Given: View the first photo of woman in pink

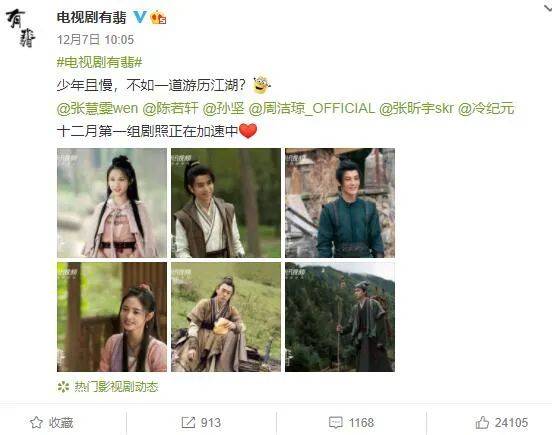Looking at the screenshot, I should click(112, 203).
